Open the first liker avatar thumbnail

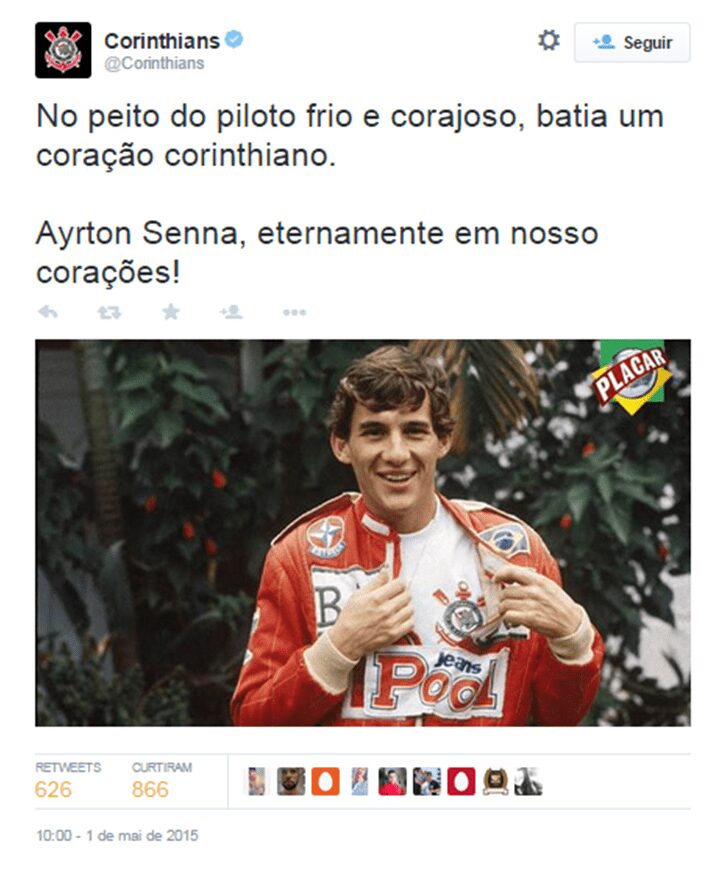pos(257,781)
